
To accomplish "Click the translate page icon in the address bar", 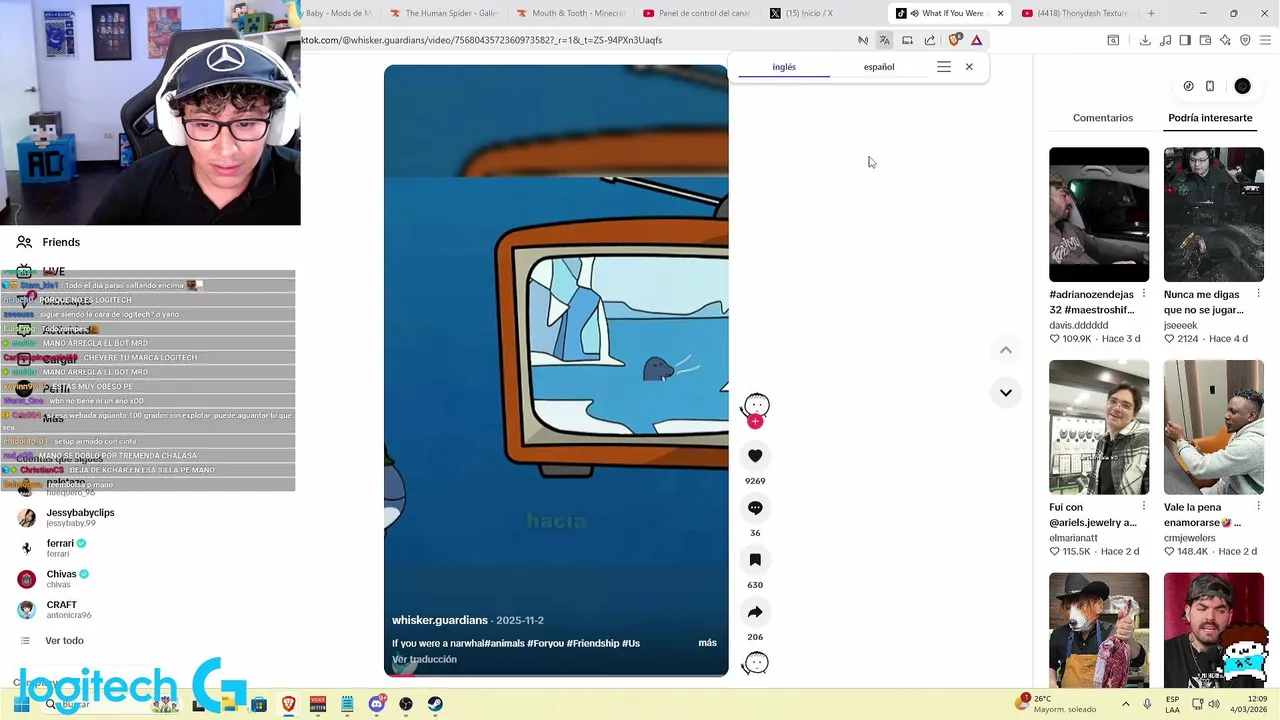I will (885, 40).
